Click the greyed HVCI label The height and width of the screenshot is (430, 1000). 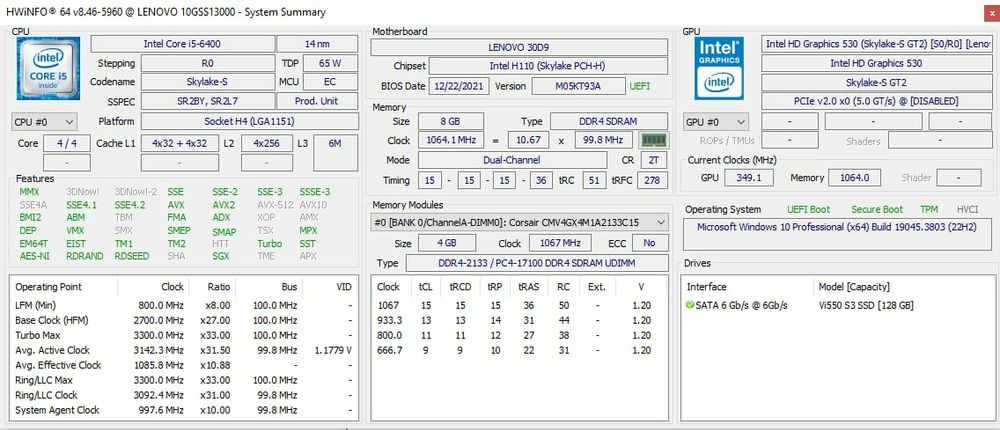click(967, 209)
